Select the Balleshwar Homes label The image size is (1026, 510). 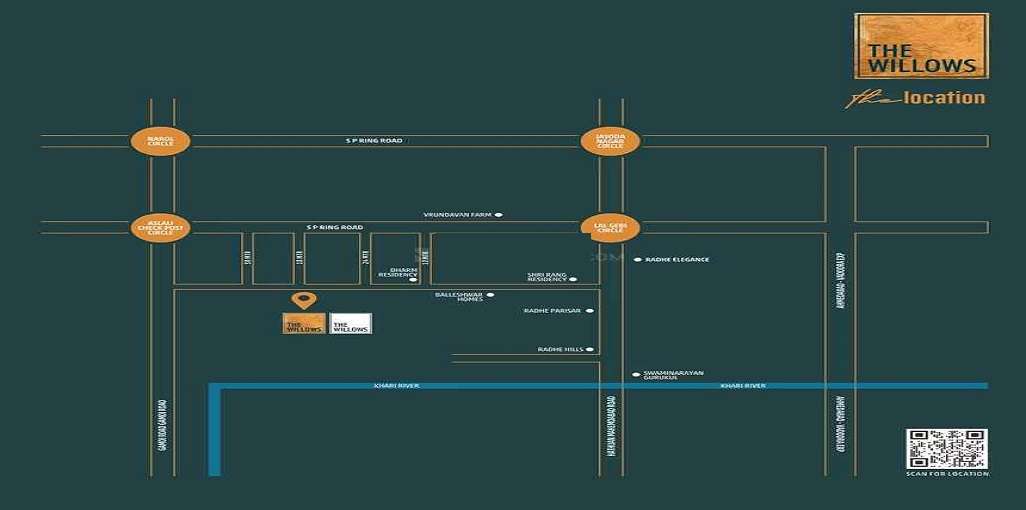[459, 297]
